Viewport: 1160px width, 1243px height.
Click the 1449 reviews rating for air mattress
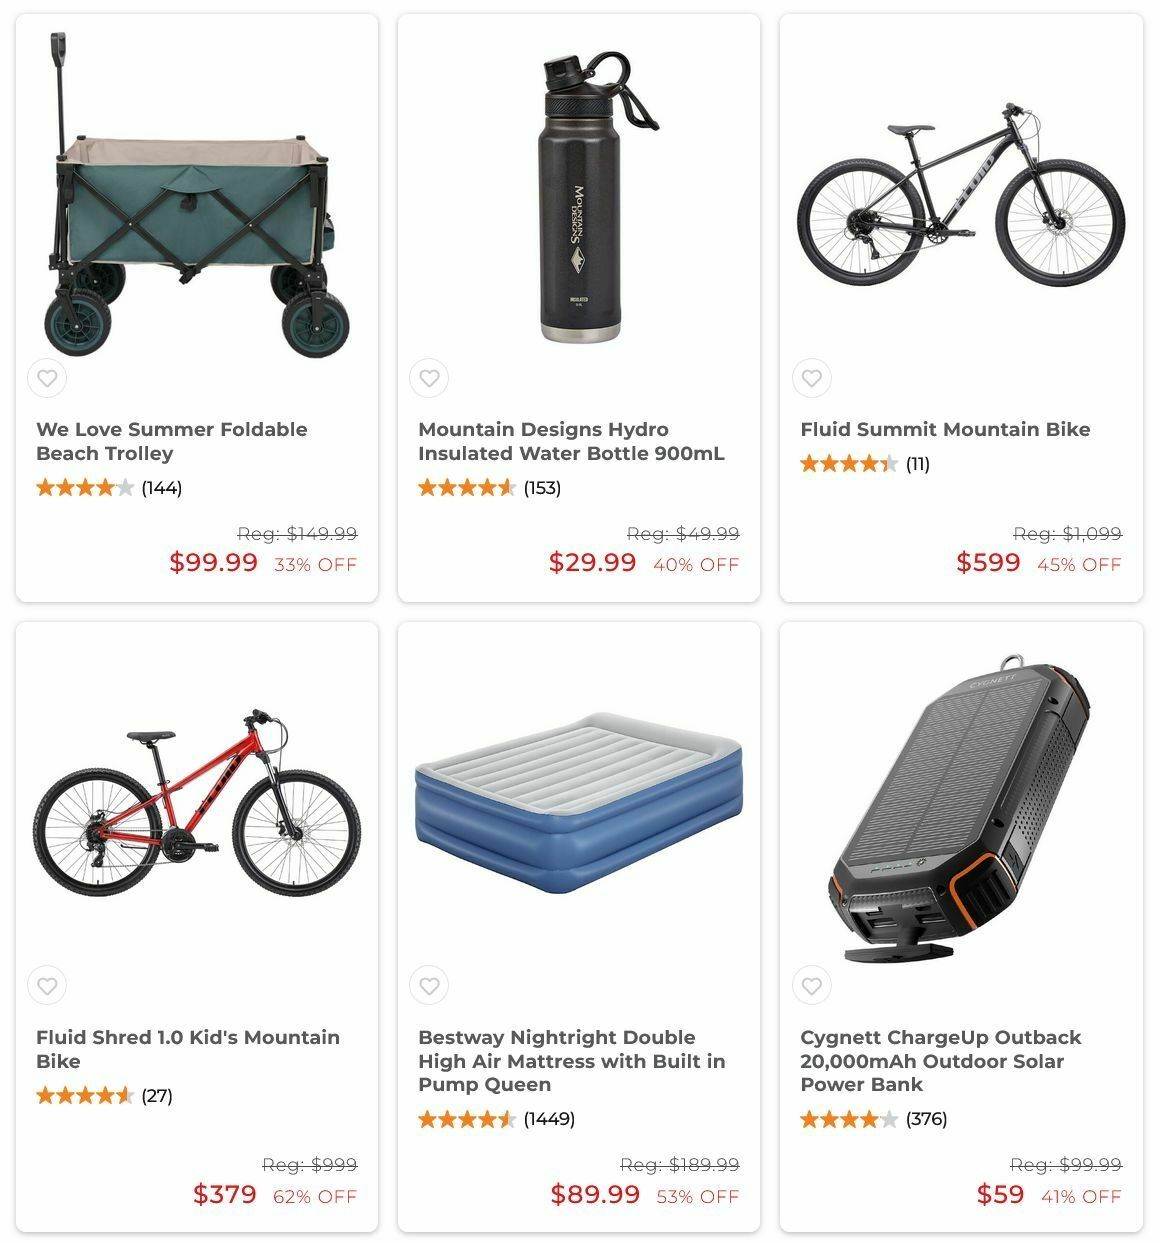click(496, 1119)
